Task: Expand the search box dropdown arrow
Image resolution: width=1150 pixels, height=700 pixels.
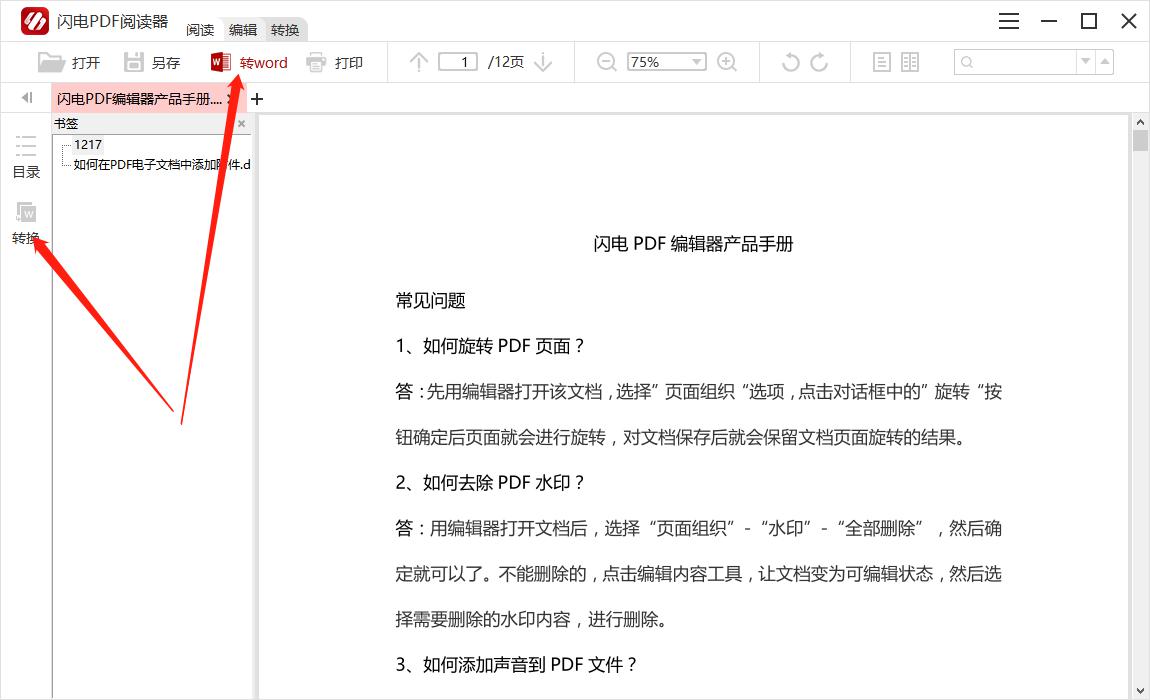Action: [x=1085, y=62]
